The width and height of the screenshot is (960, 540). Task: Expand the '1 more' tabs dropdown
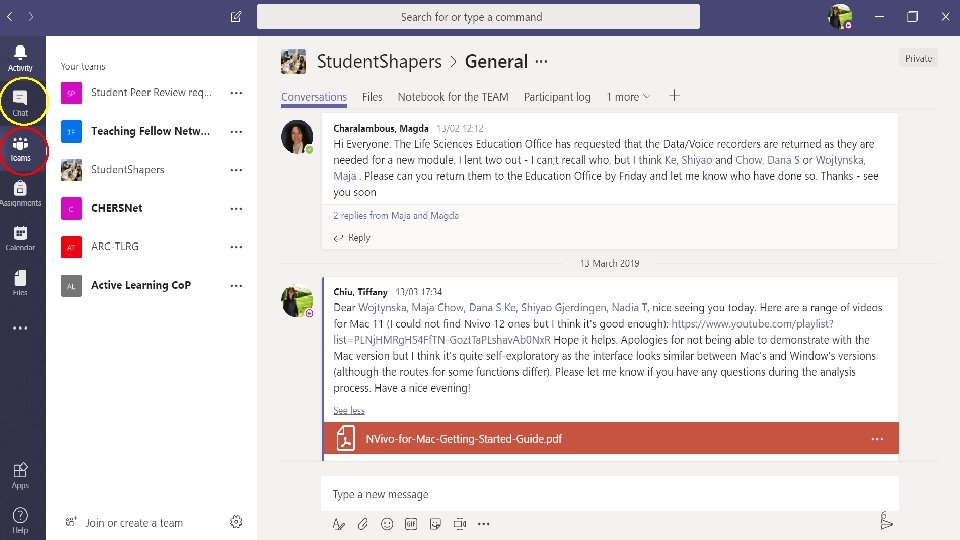coord(628,97)
